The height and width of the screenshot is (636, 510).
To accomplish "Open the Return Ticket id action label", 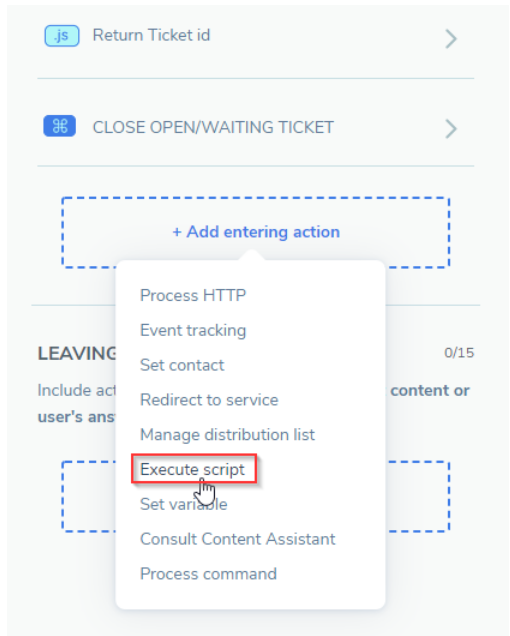I will 151,35.
